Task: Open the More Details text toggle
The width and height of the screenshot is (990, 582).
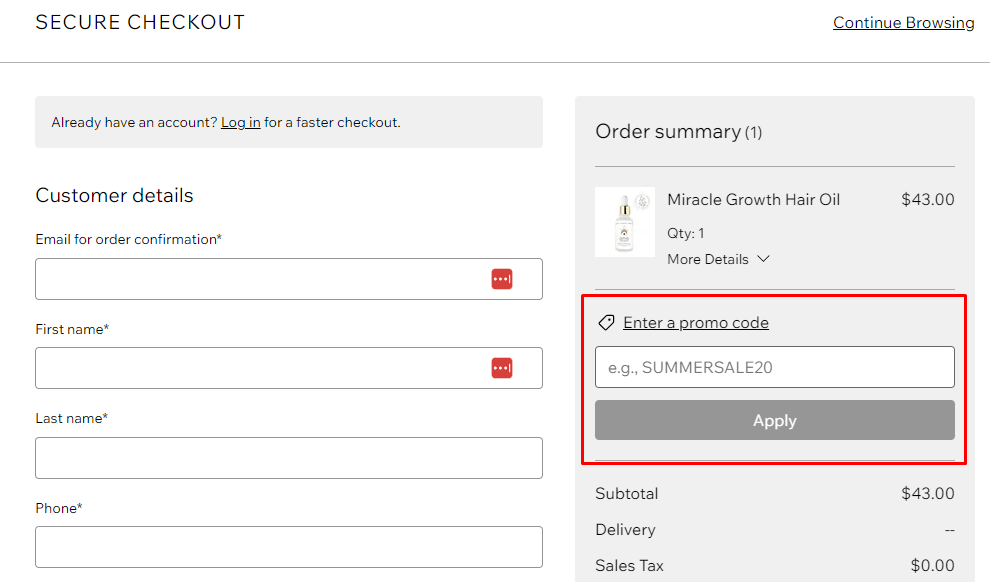Action: click(708, 259)
